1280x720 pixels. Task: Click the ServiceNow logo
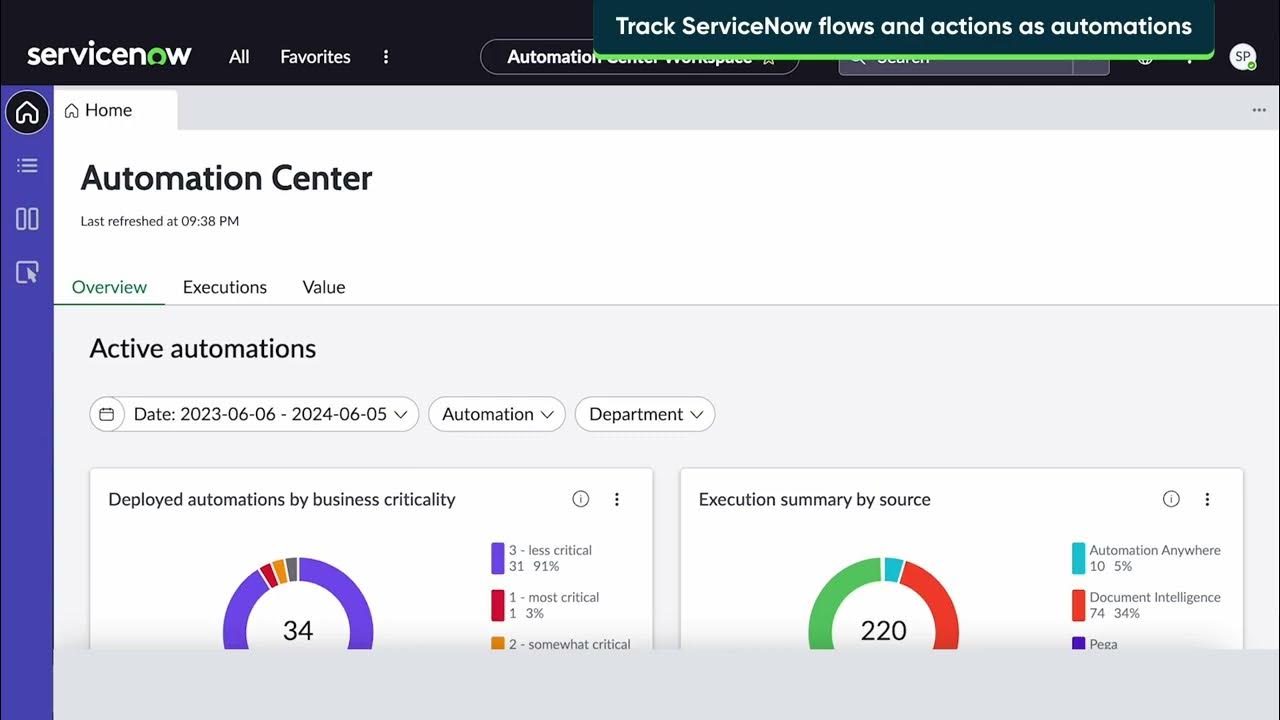coord(109,54)
